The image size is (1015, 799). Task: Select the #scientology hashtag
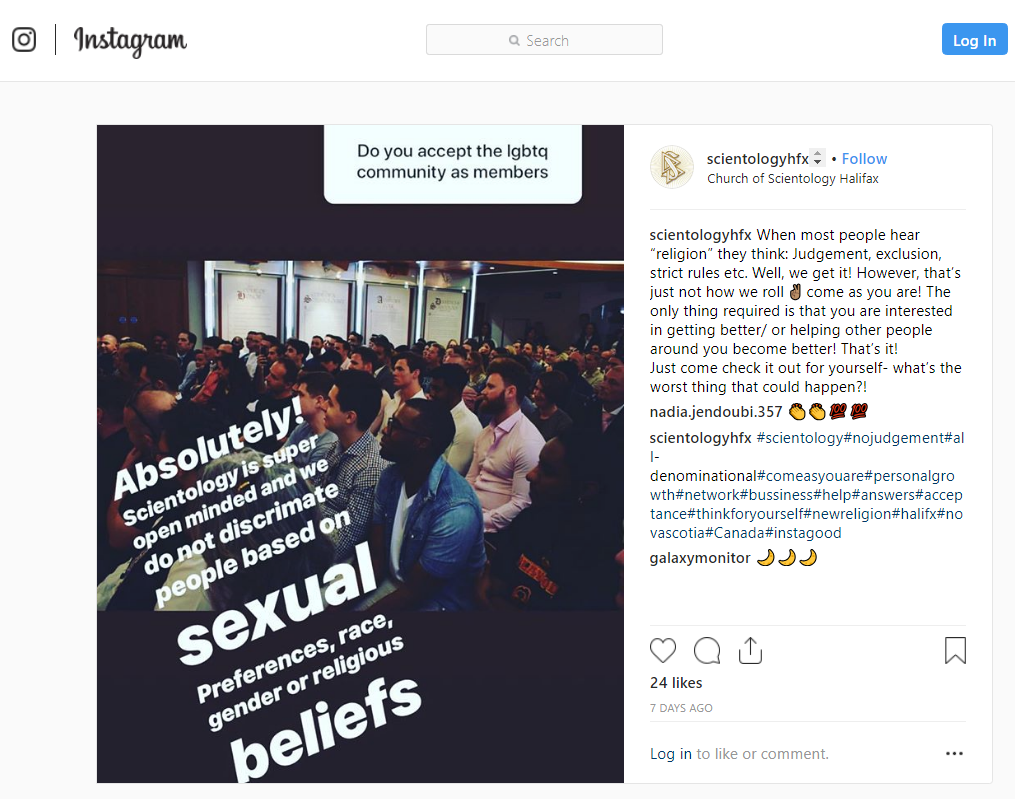[800, 438]
